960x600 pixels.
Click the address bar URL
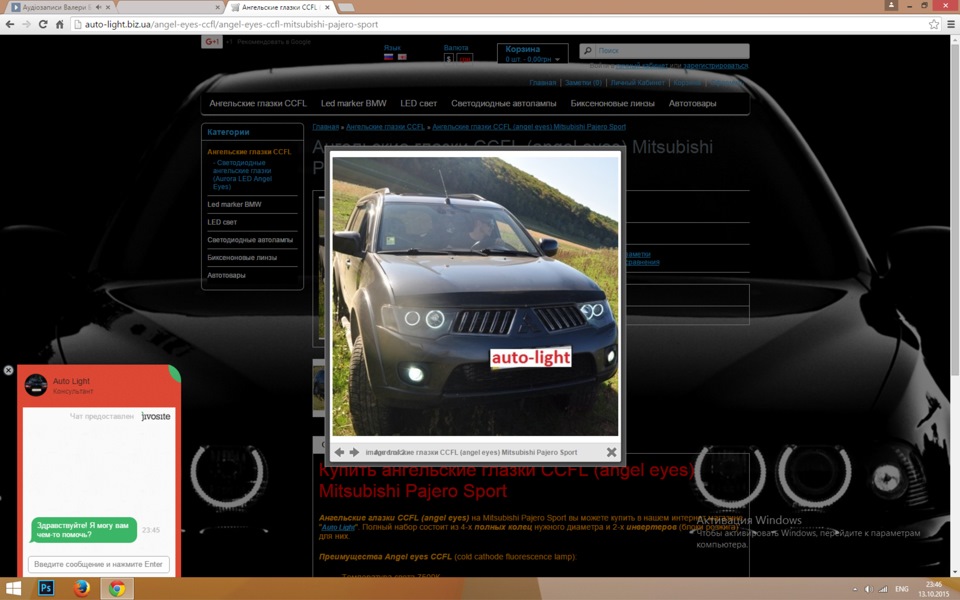pos(231,24)
